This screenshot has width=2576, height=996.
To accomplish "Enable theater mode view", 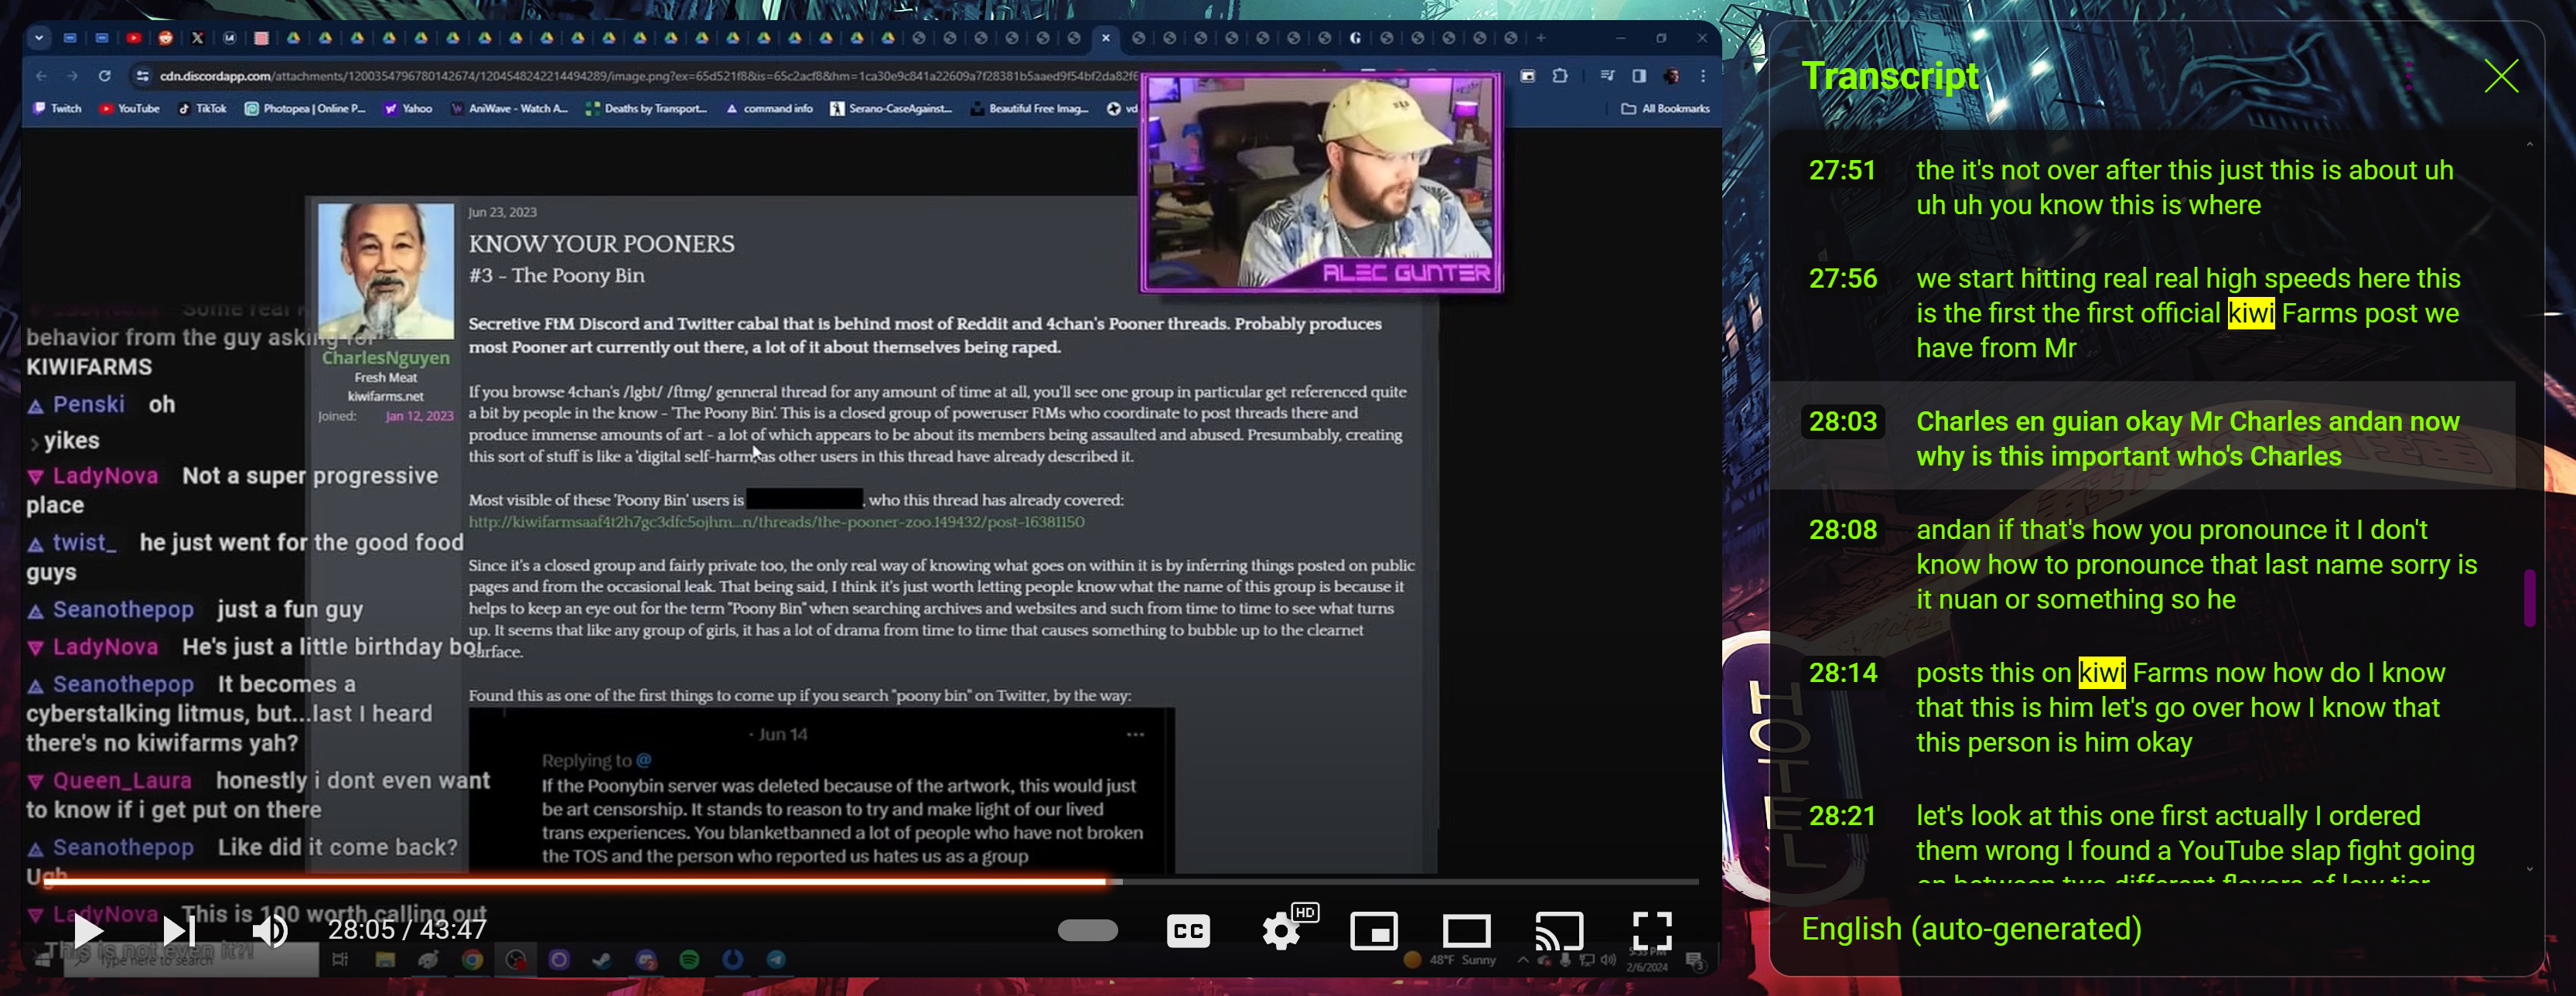I will tap(1466, 931).
